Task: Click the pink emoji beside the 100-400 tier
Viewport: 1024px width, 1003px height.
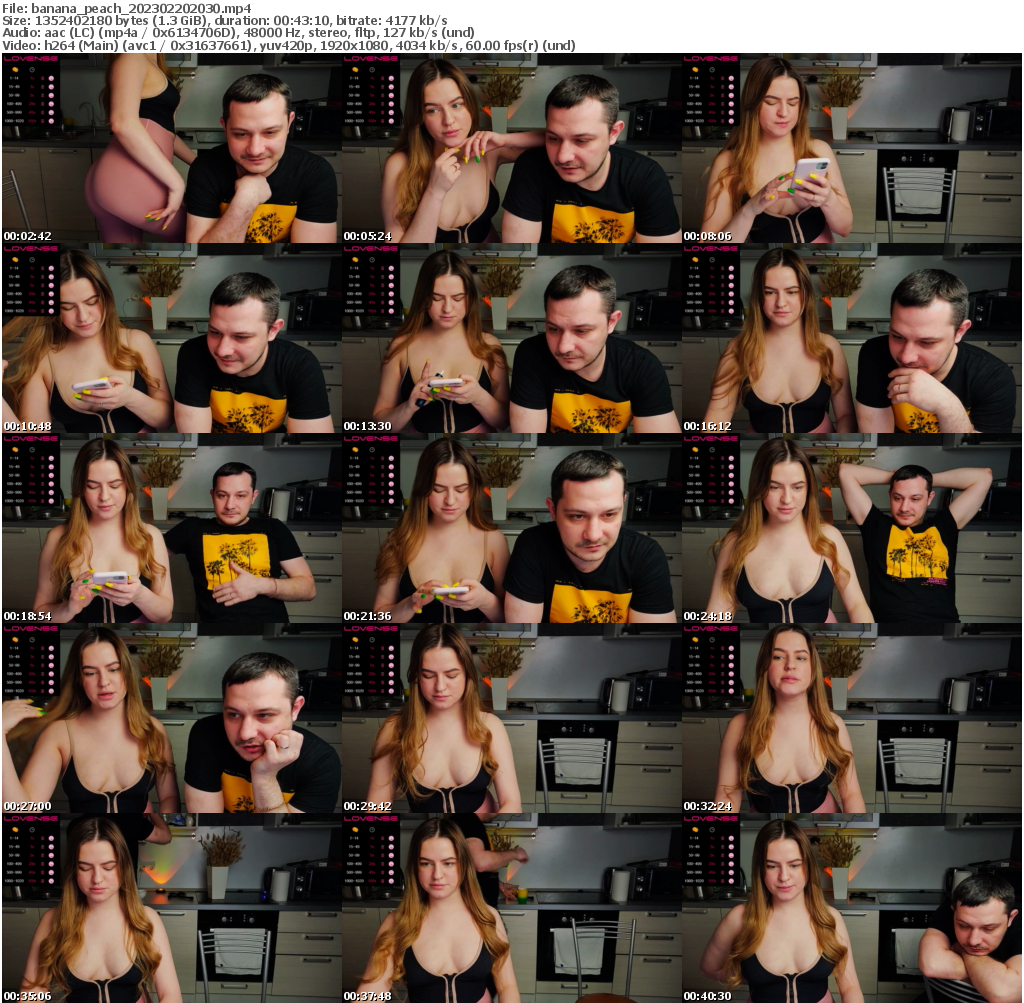Action: [51, 104]
